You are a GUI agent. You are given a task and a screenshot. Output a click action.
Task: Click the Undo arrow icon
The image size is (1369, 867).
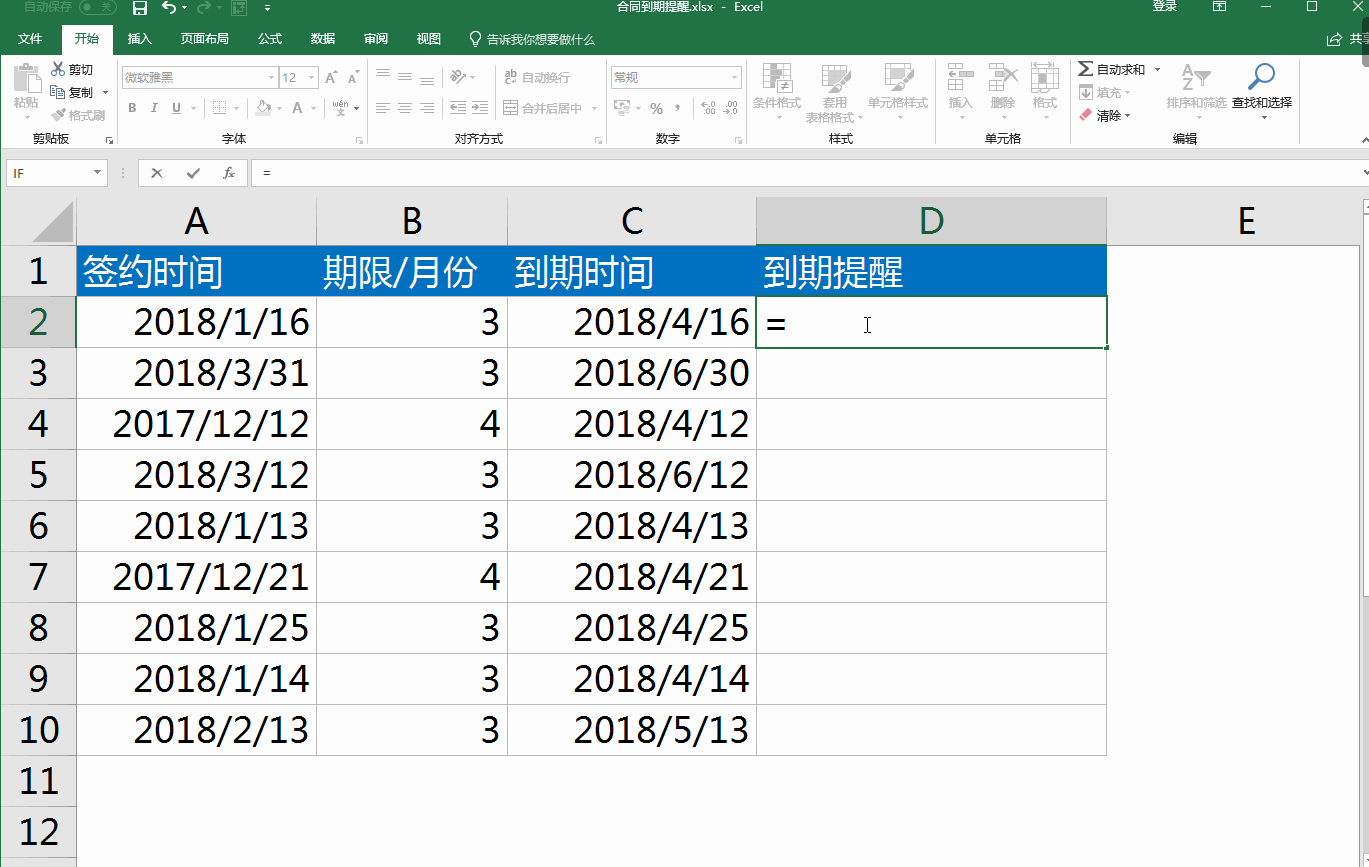click(168, 8)
